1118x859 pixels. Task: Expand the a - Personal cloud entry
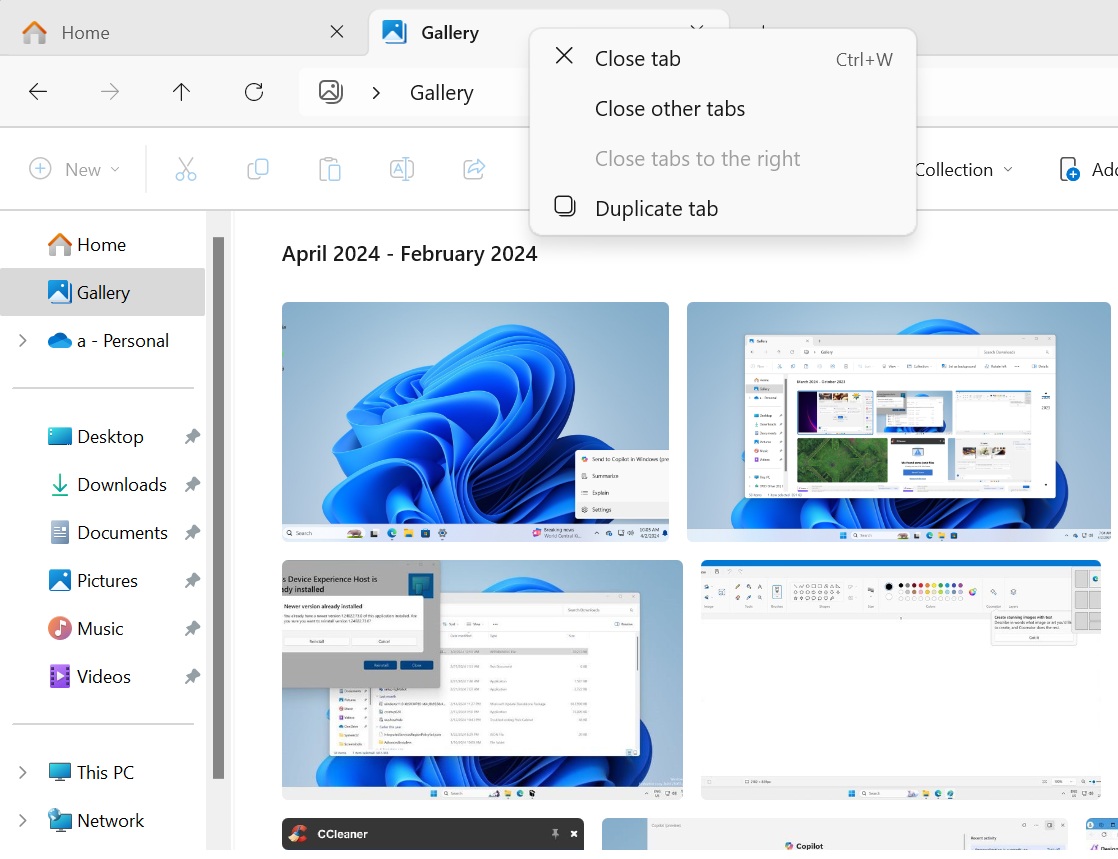(x=22, y=340)
